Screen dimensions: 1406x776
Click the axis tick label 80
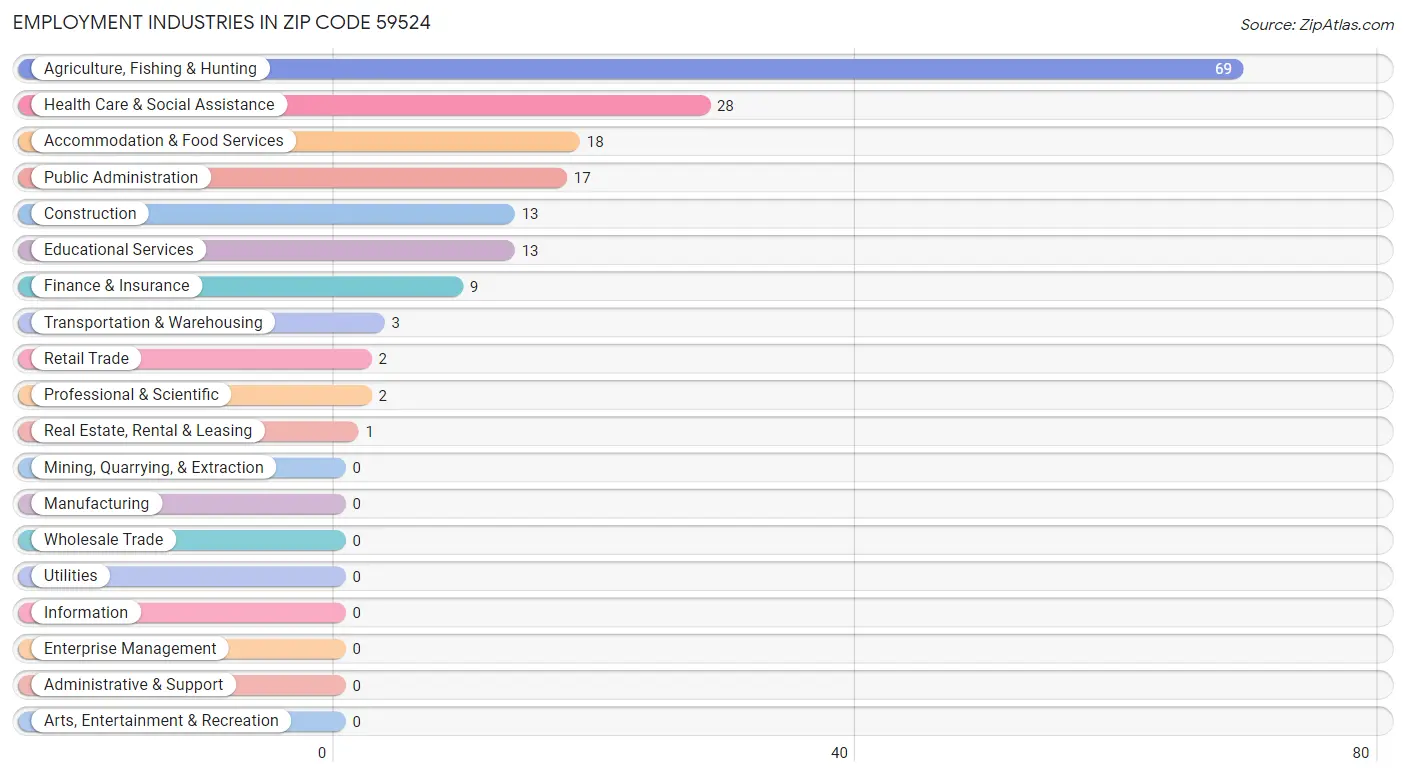click(x=1361, y=753)
